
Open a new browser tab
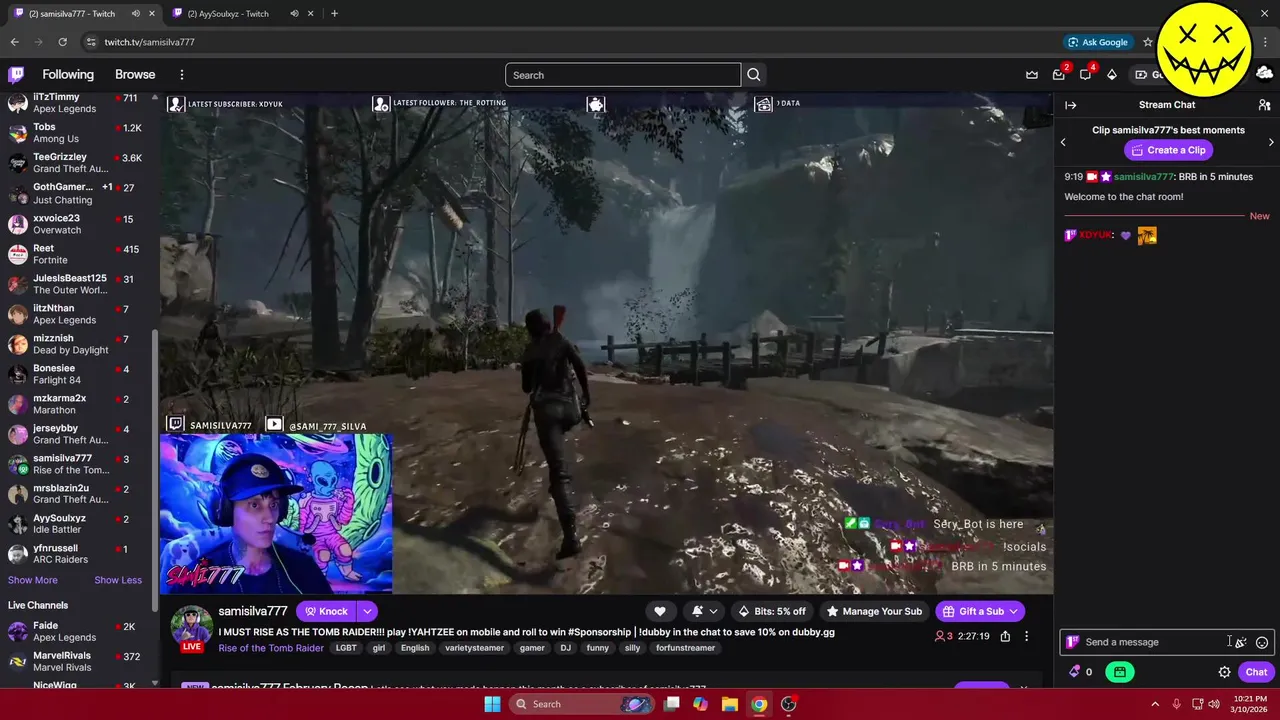(x=334, y=14)
